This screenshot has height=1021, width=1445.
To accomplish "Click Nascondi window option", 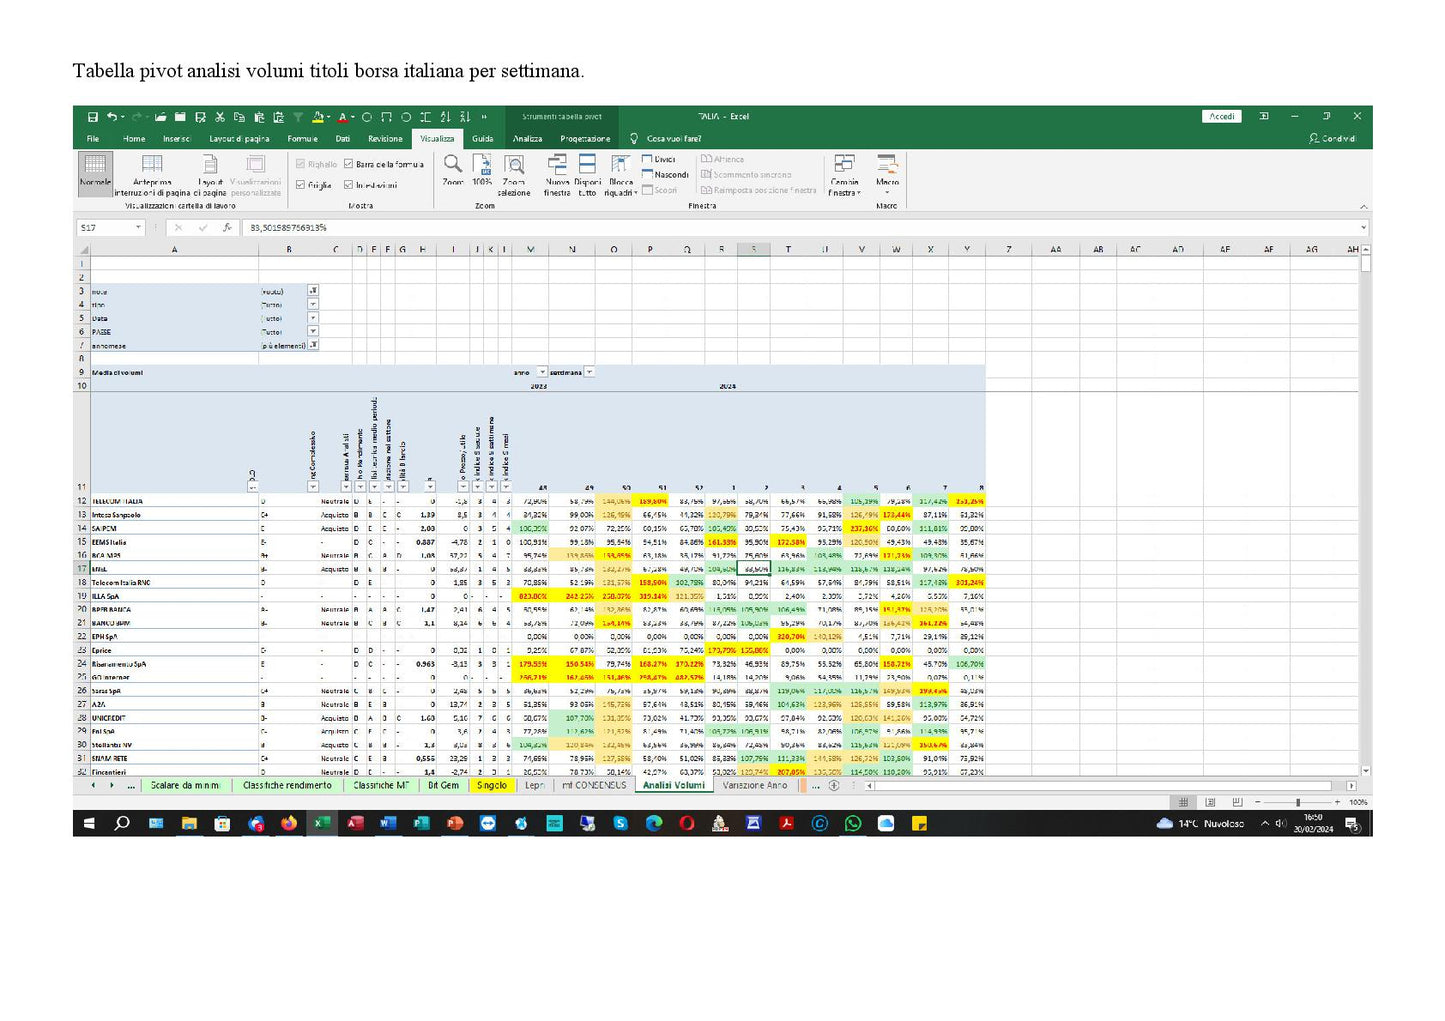I will [x=665, y=175].
